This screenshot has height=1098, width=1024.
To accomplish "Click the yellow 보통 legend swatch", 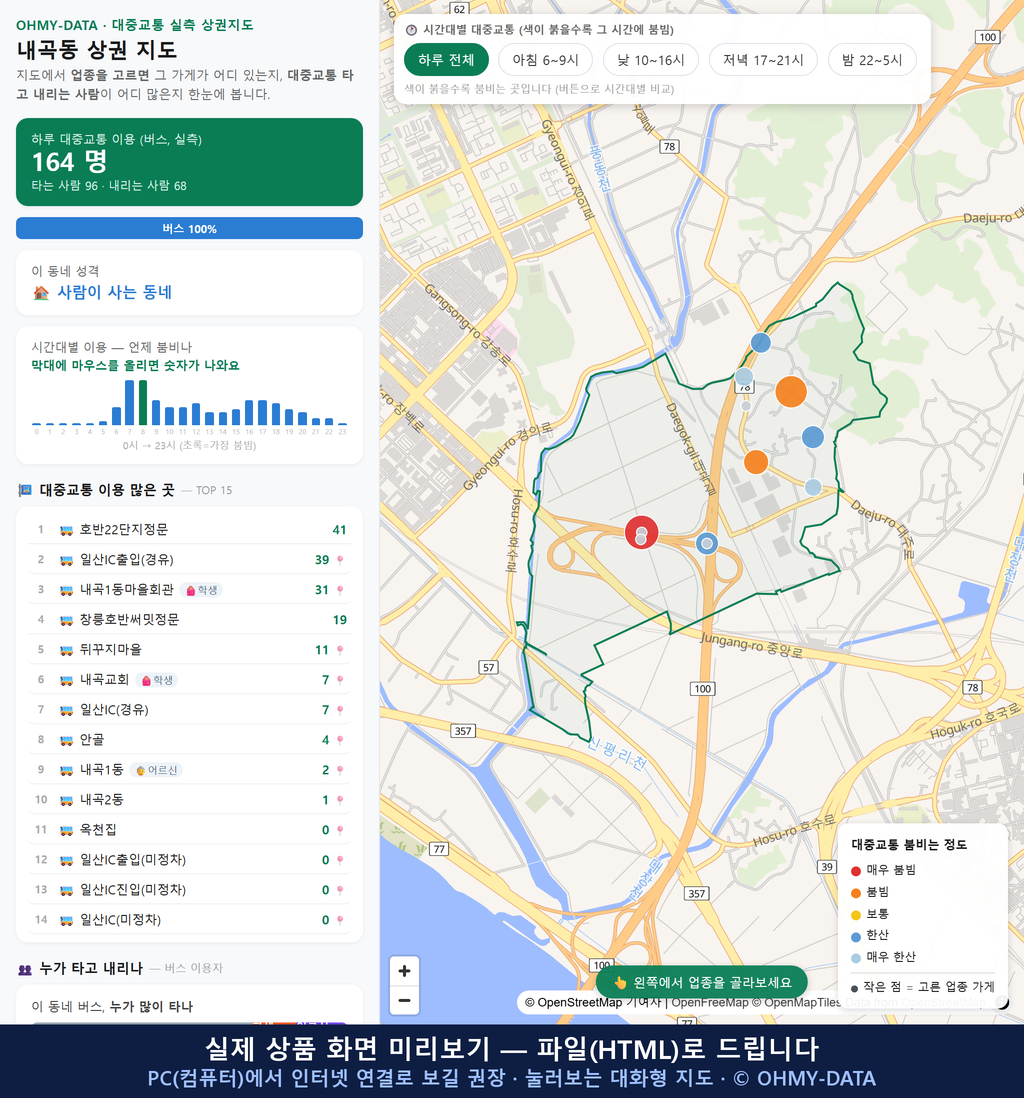I will [x=855, y=915].
